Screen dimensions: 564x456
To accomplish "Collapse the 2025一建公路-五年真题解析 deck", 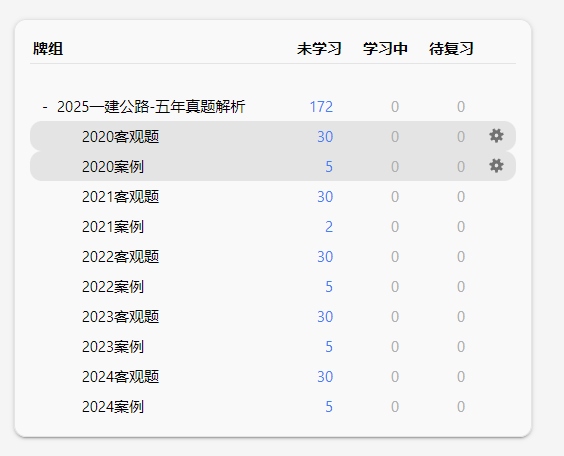I will (x=45, y=107).
